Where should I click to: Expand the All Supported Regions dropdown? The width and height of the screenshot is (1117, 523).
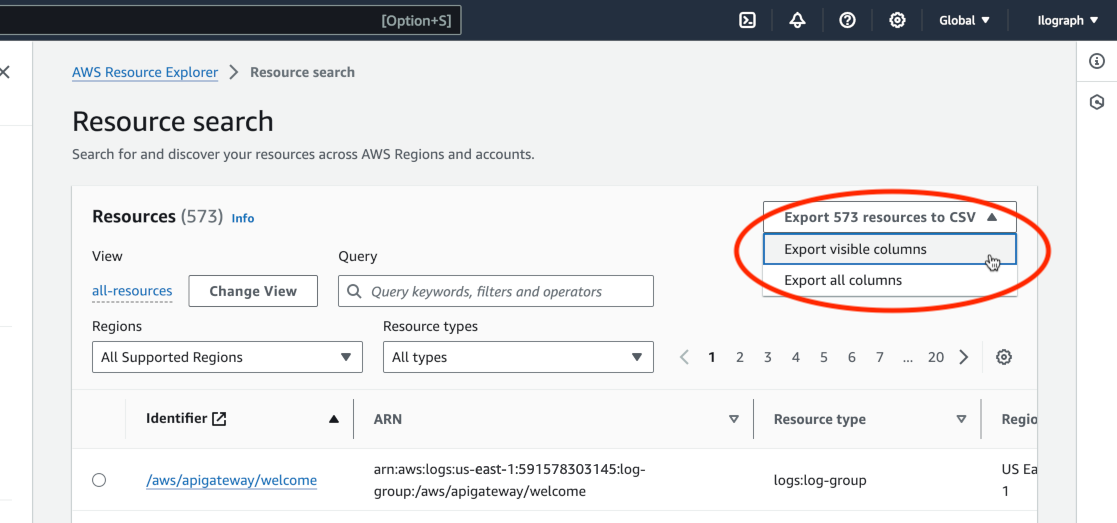coord(227,357)
